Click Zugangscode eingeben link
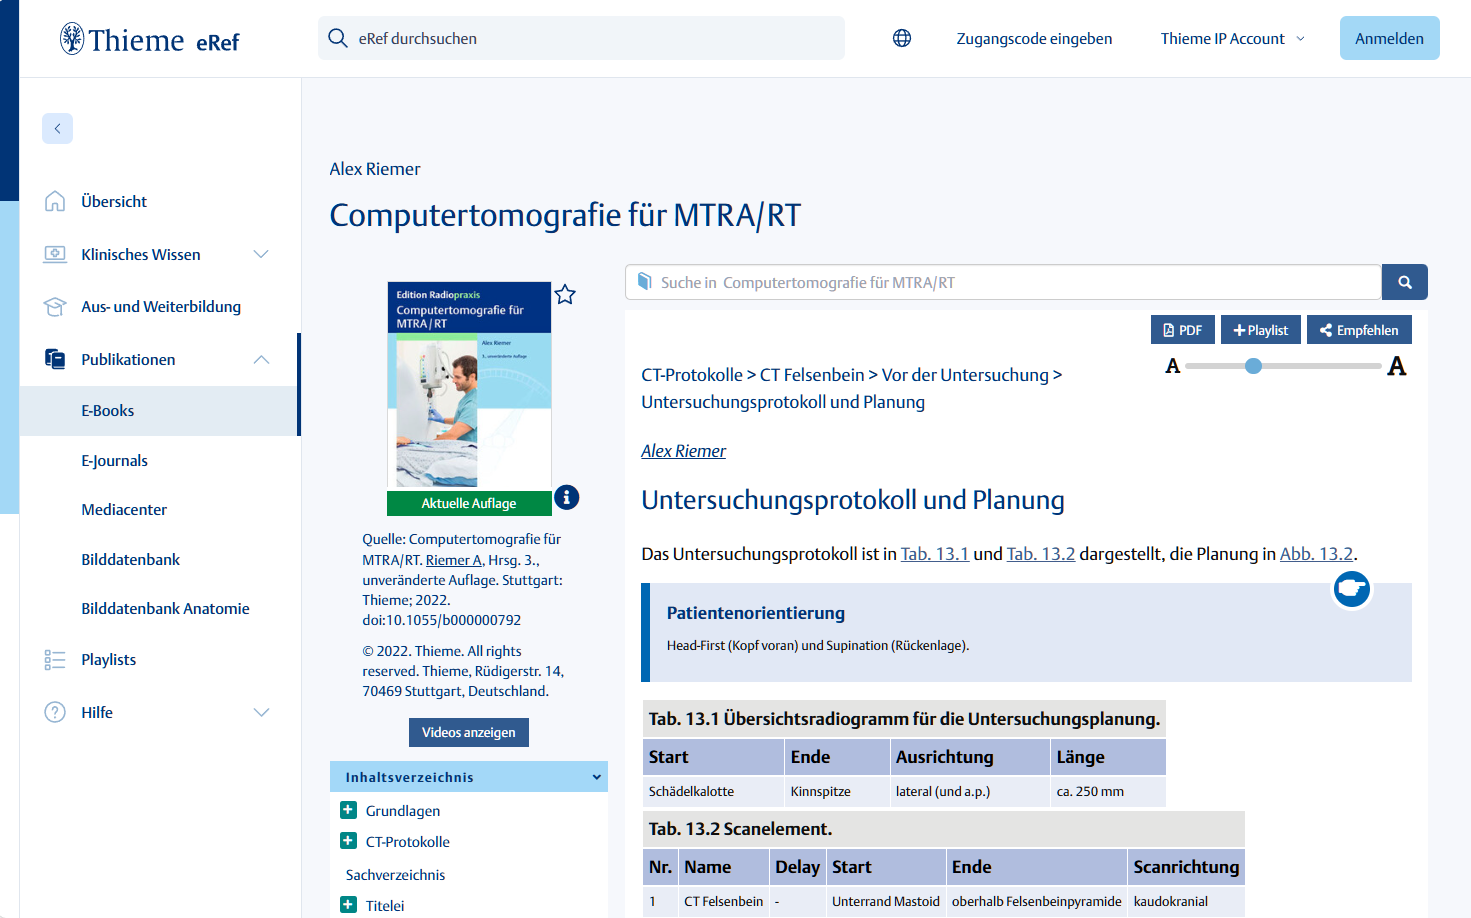This screenshot has width=1471, height=918. coord(1034,38)
